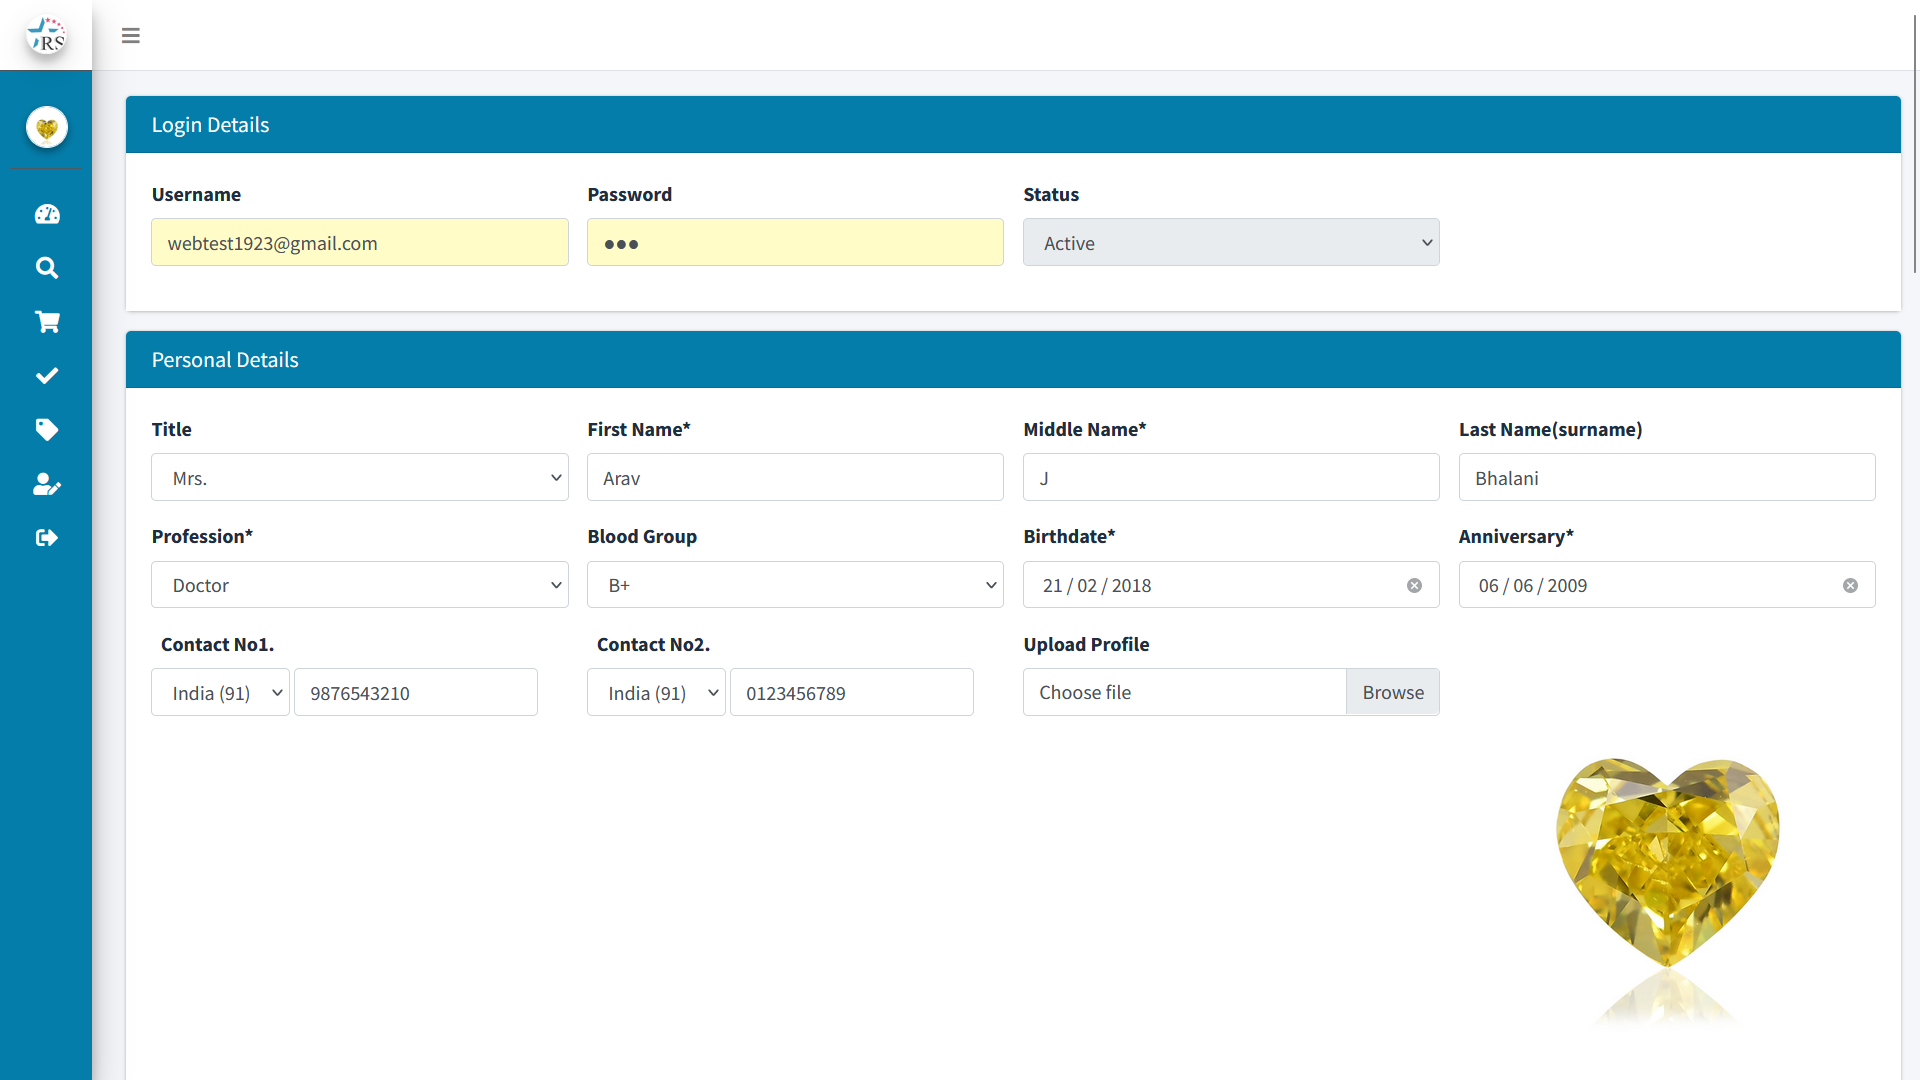
Task: Open the Status dropdown showing Active
Action: [x=1231, y=243]
